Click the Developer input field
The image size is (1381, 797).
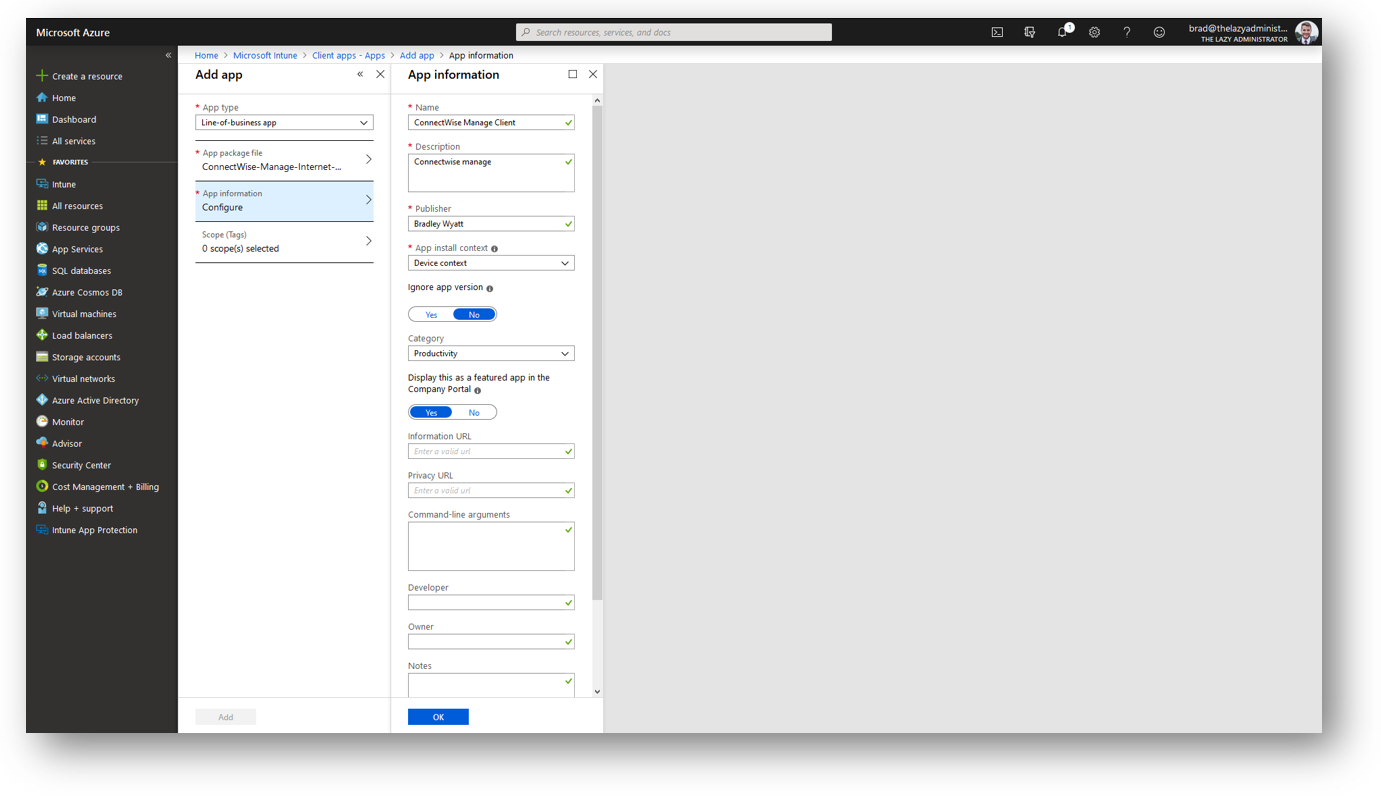tap(491, 602)
